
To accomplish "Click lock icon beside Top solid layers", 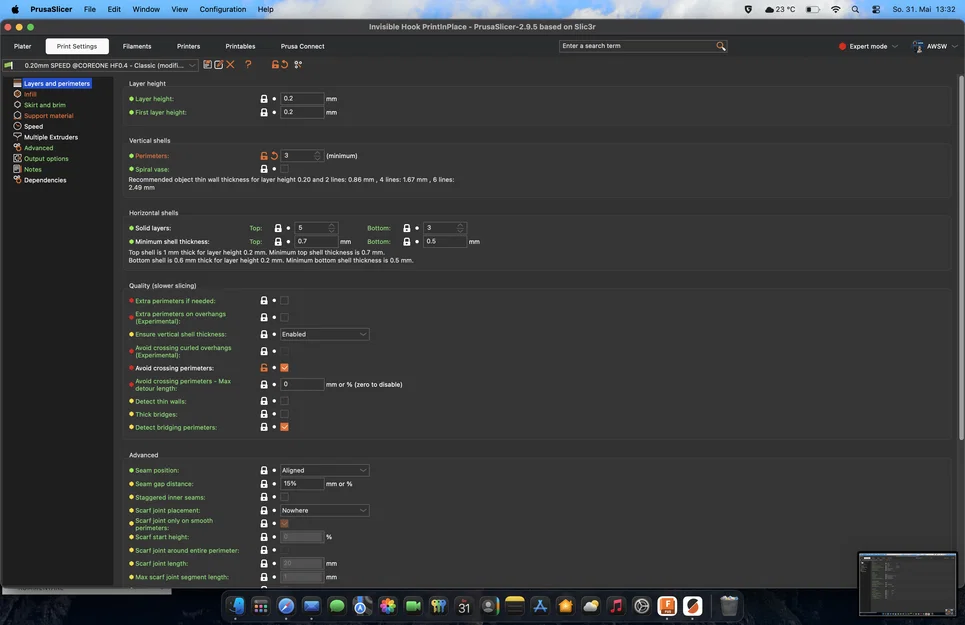I will pyautogui.click(x=278, y=228).
